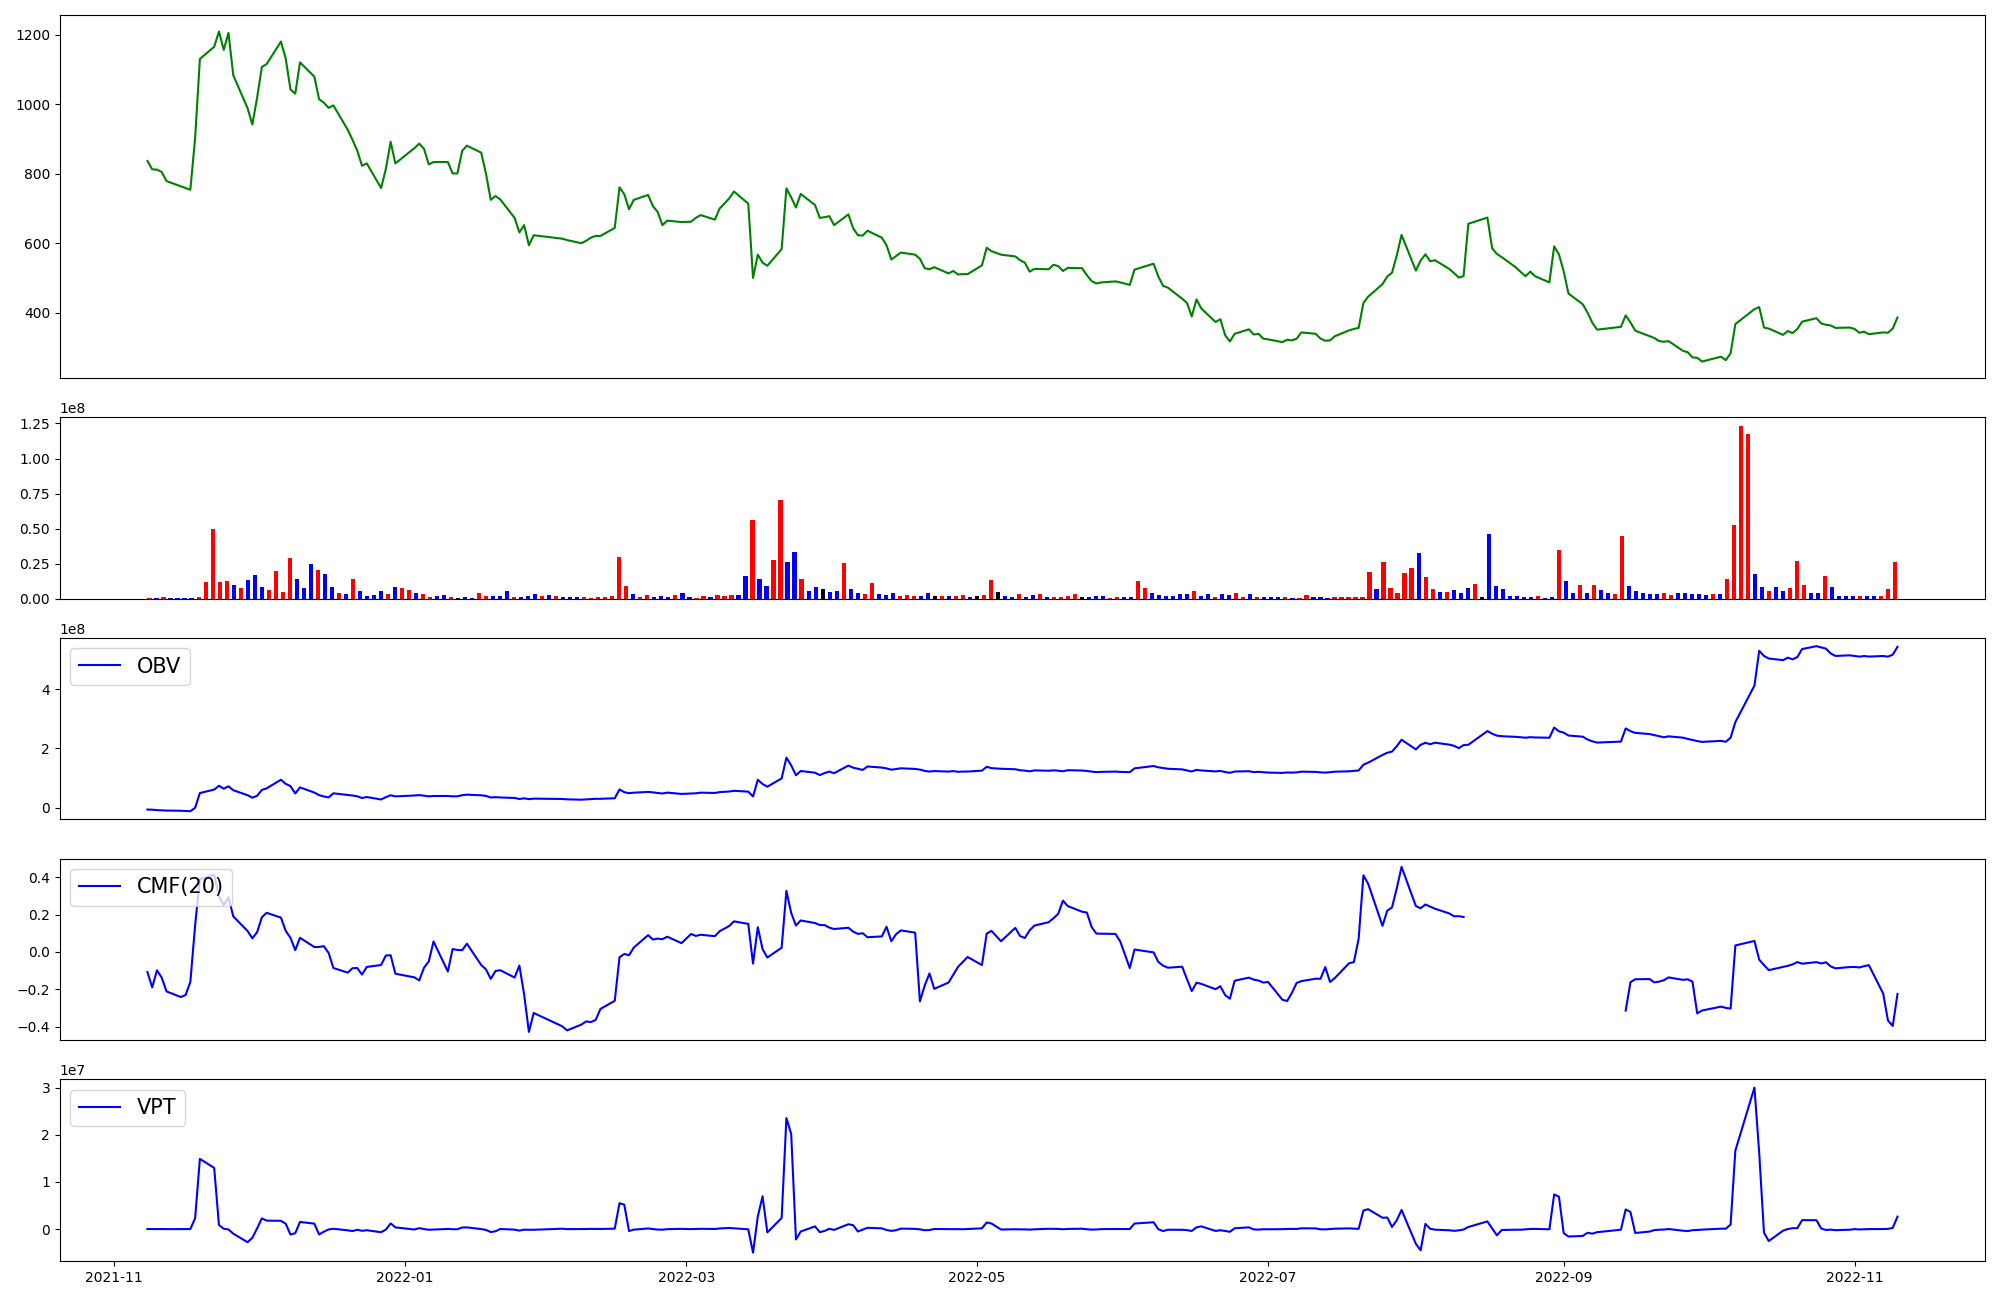Click the 1e7 exponent above VPT chart
This screenshot has width=2000, height=1300.
pyautogui.click(x=73, y=1070)
